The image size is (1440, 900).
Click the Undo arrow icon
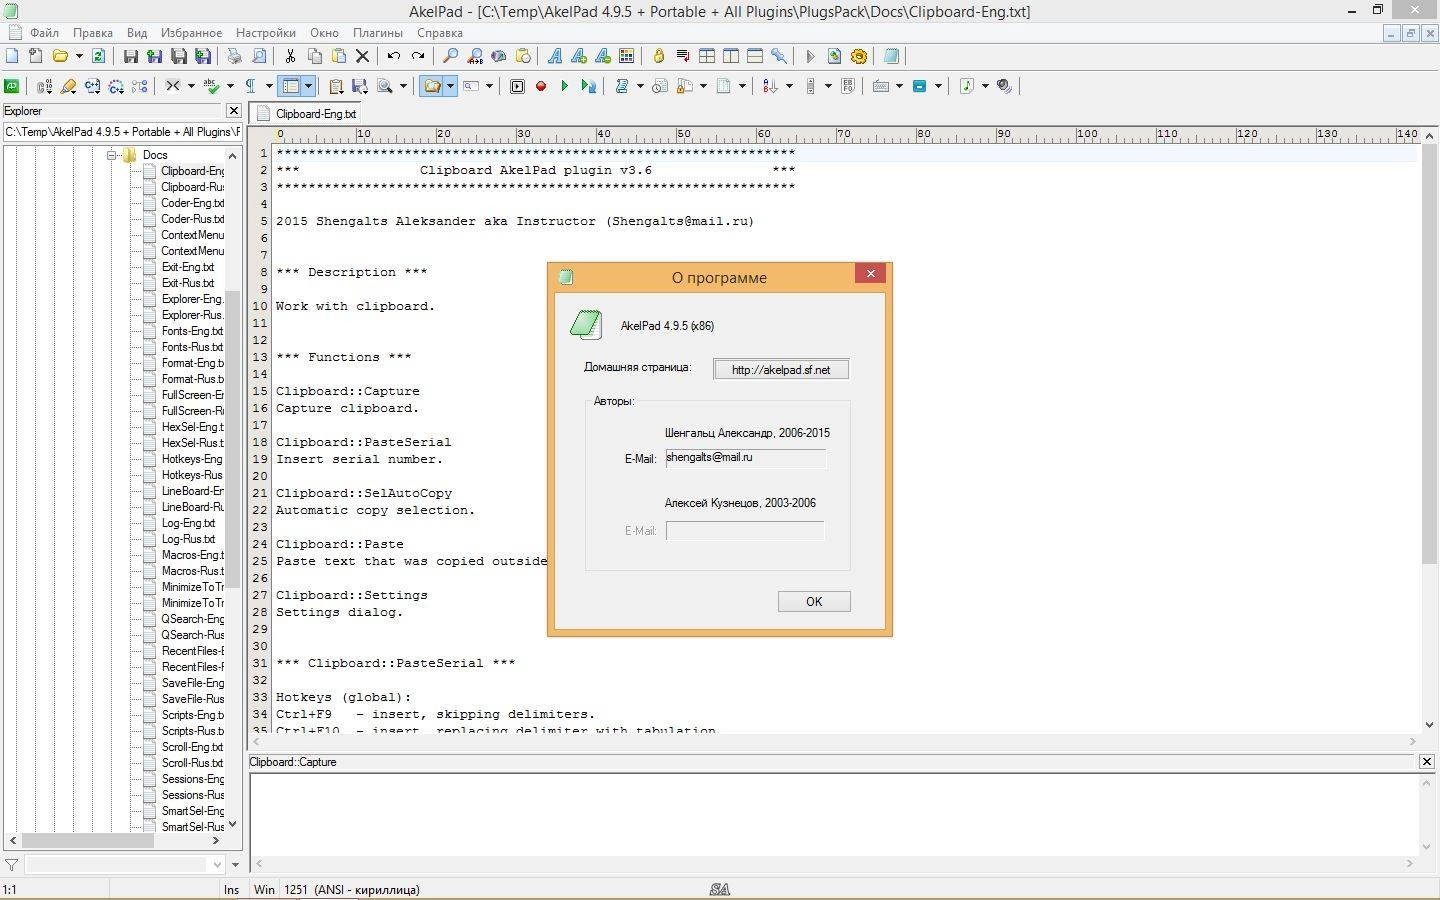pos(394,56)
